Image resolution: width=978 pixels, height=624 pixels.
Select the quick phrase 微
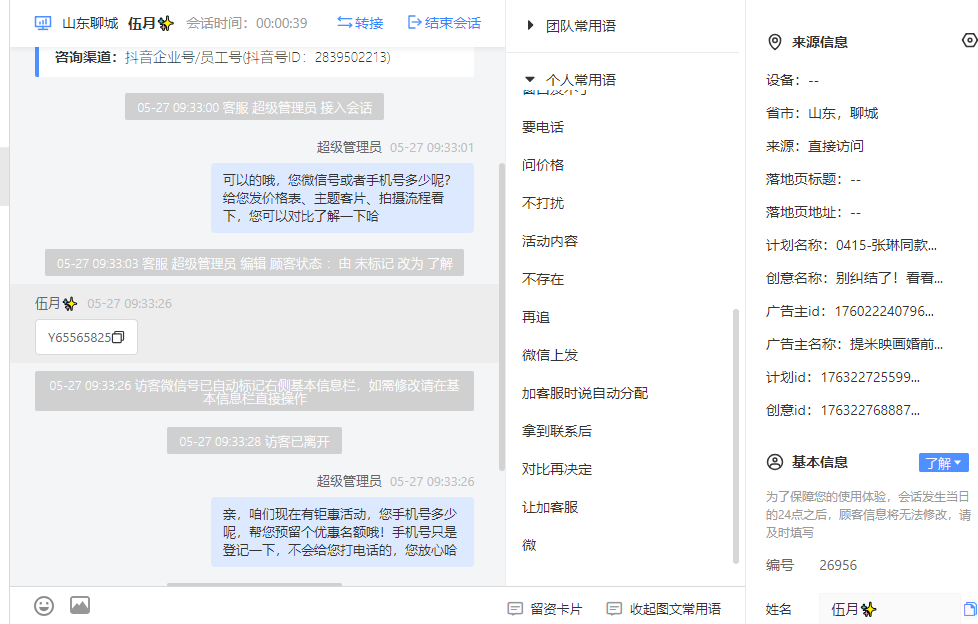[x=529, y=546]
